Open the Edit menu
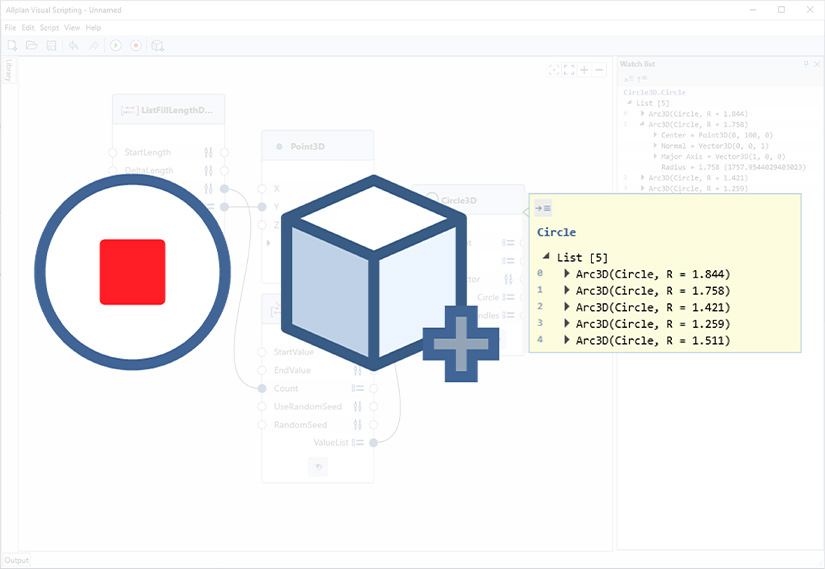Image resolution: width=825 pixels, height=569 pixels. (28, 27)
